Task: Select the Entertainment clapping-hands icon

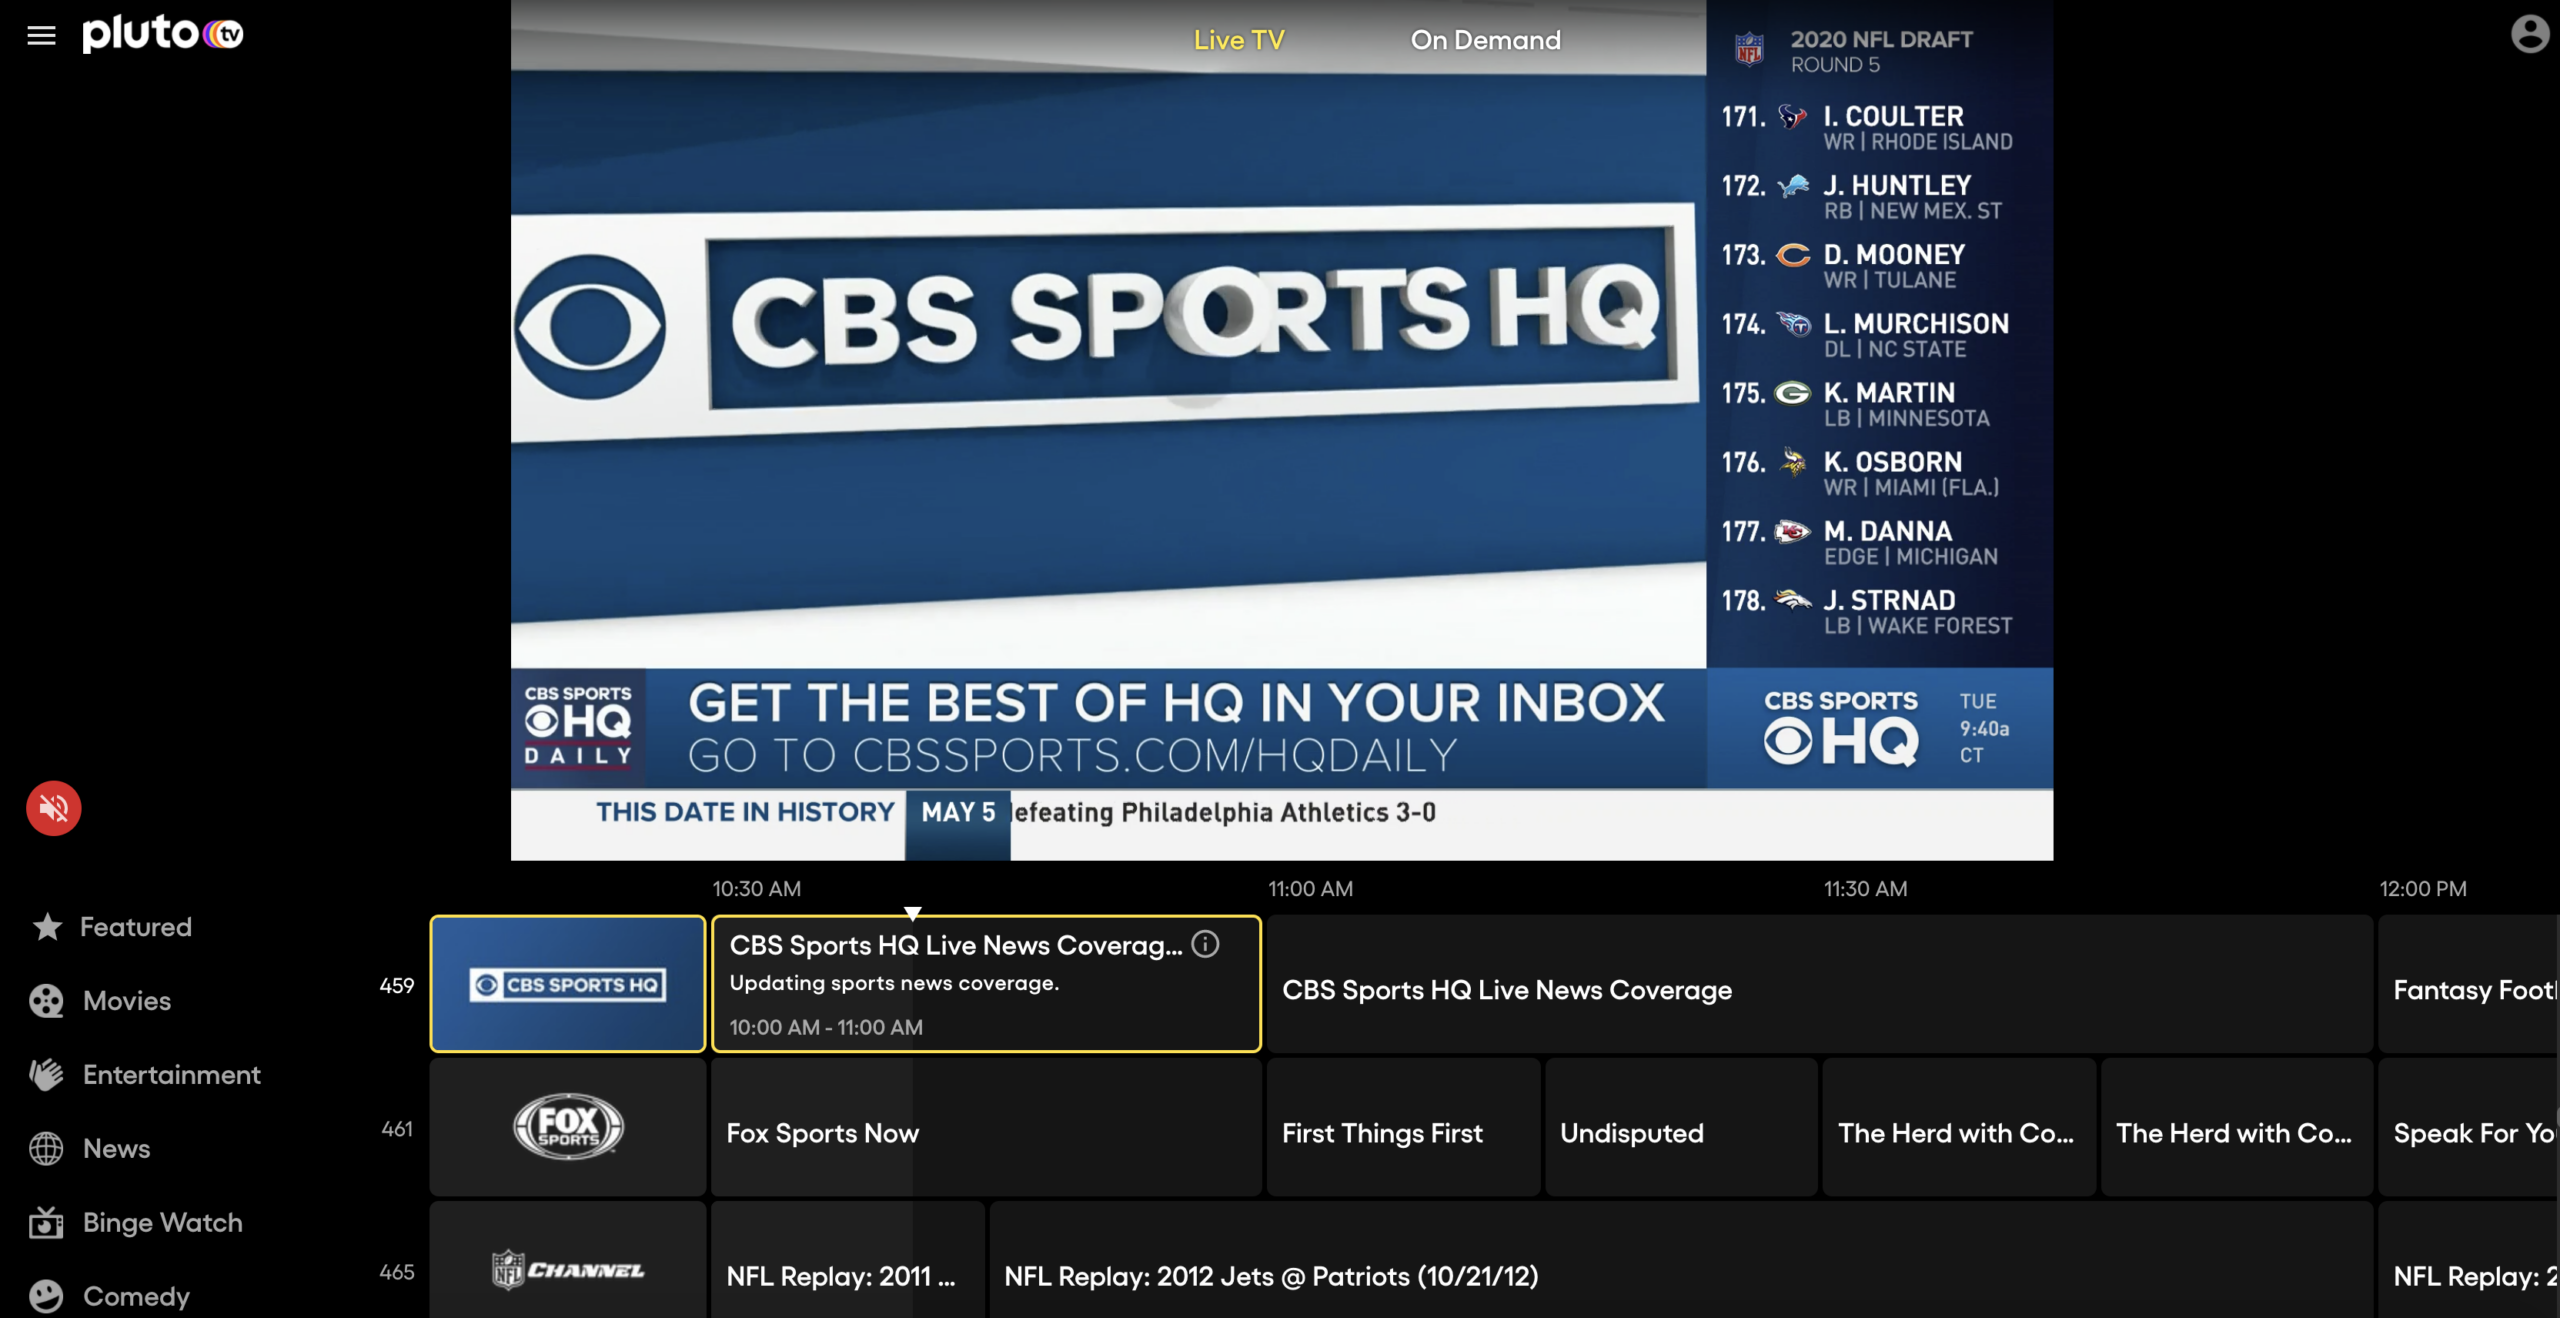Action: (x=44, y=1074)
